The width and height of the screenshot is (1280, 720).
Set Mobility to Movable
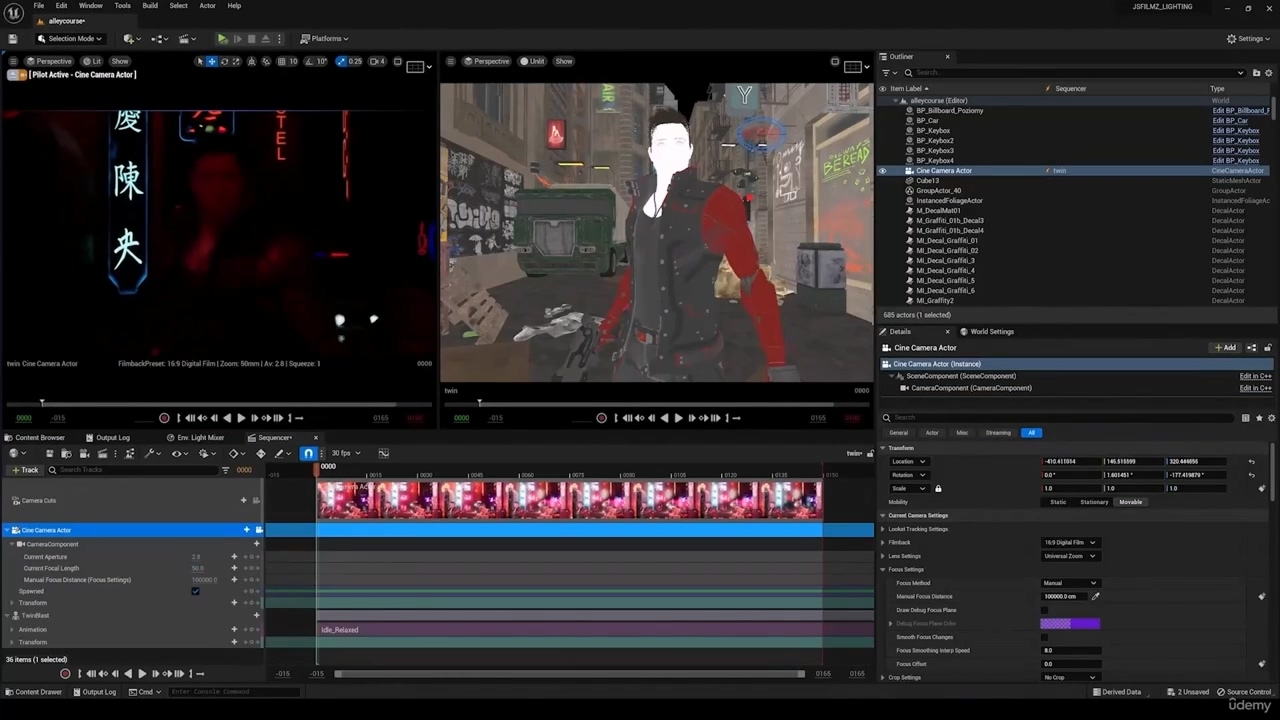(x=1130, y=502)
